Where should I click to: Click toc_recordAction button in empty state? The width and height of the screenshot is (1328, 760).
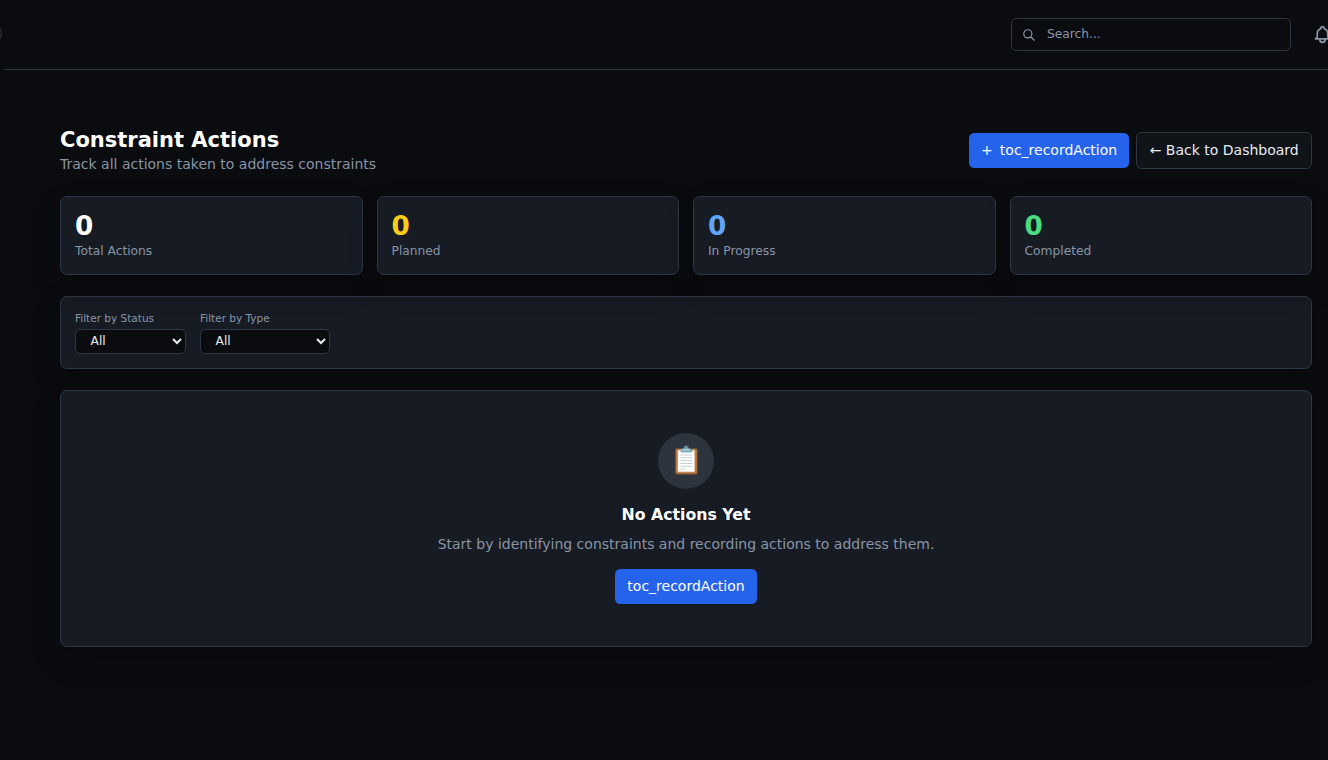click(686, 586)
